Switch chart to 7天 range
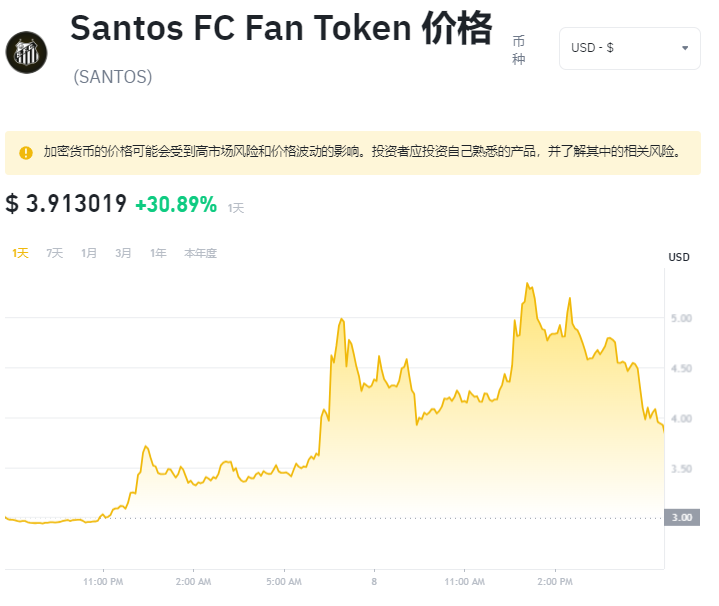 (55, 253)
